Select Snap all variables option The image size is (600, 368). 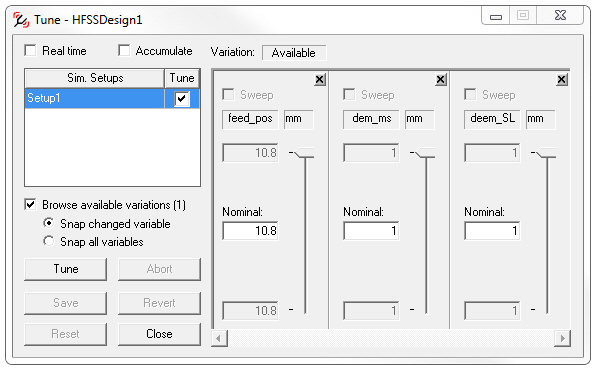point(49,241)
